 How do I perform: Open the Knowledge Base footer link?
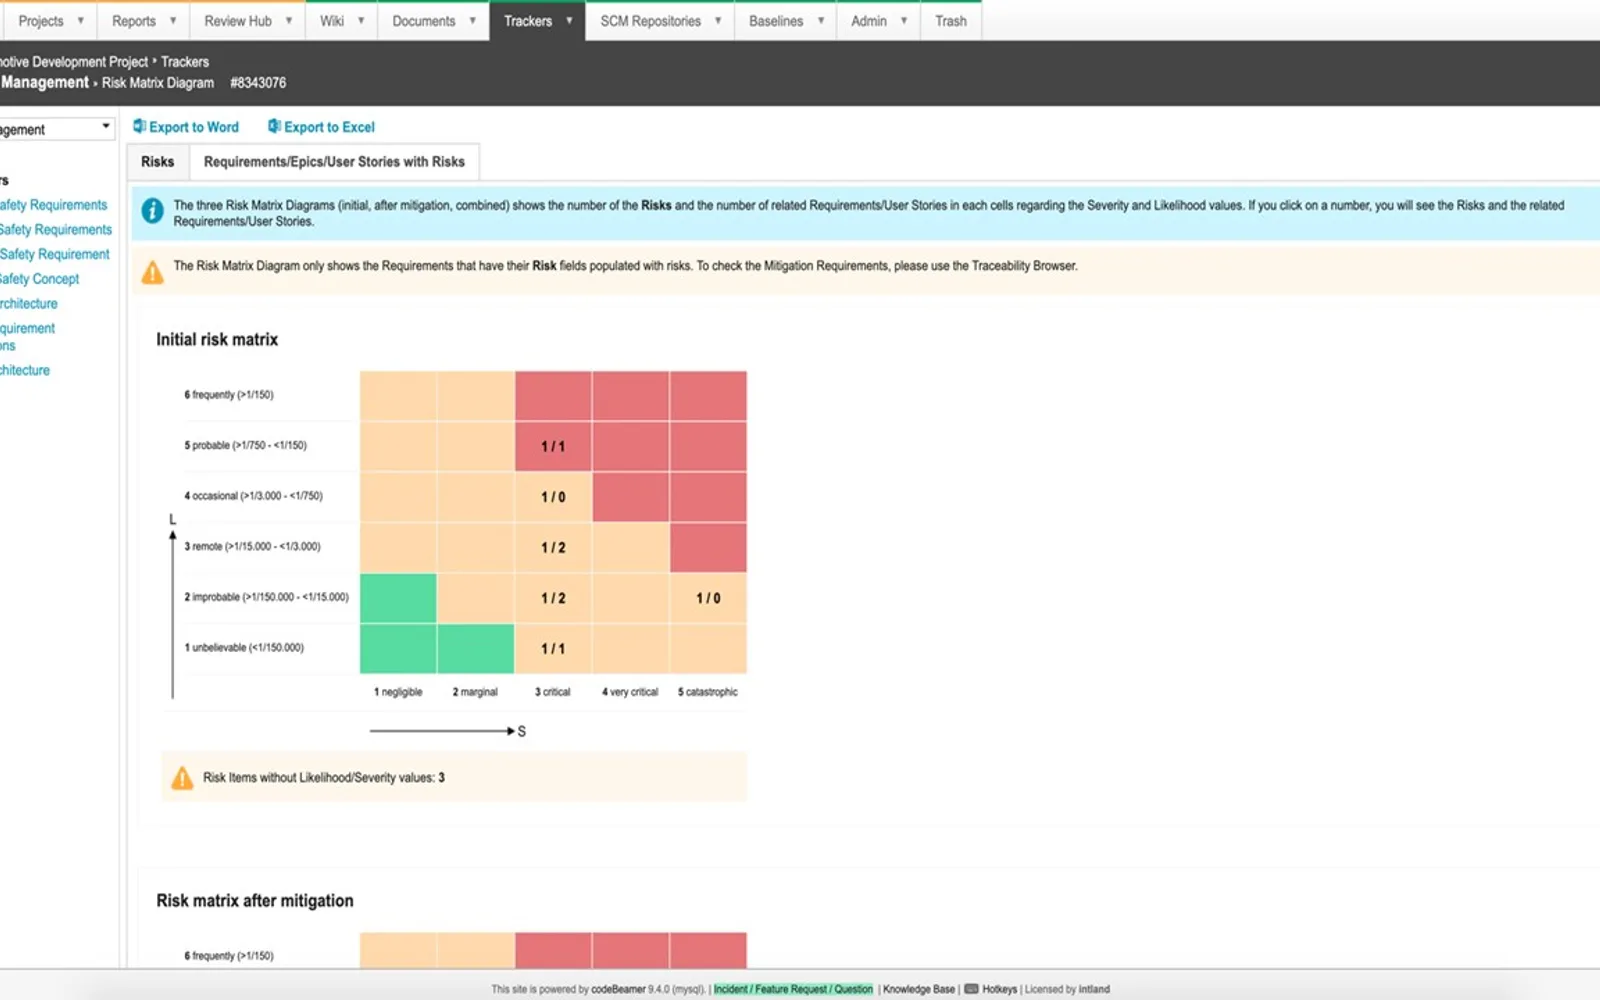click(919, 989)
